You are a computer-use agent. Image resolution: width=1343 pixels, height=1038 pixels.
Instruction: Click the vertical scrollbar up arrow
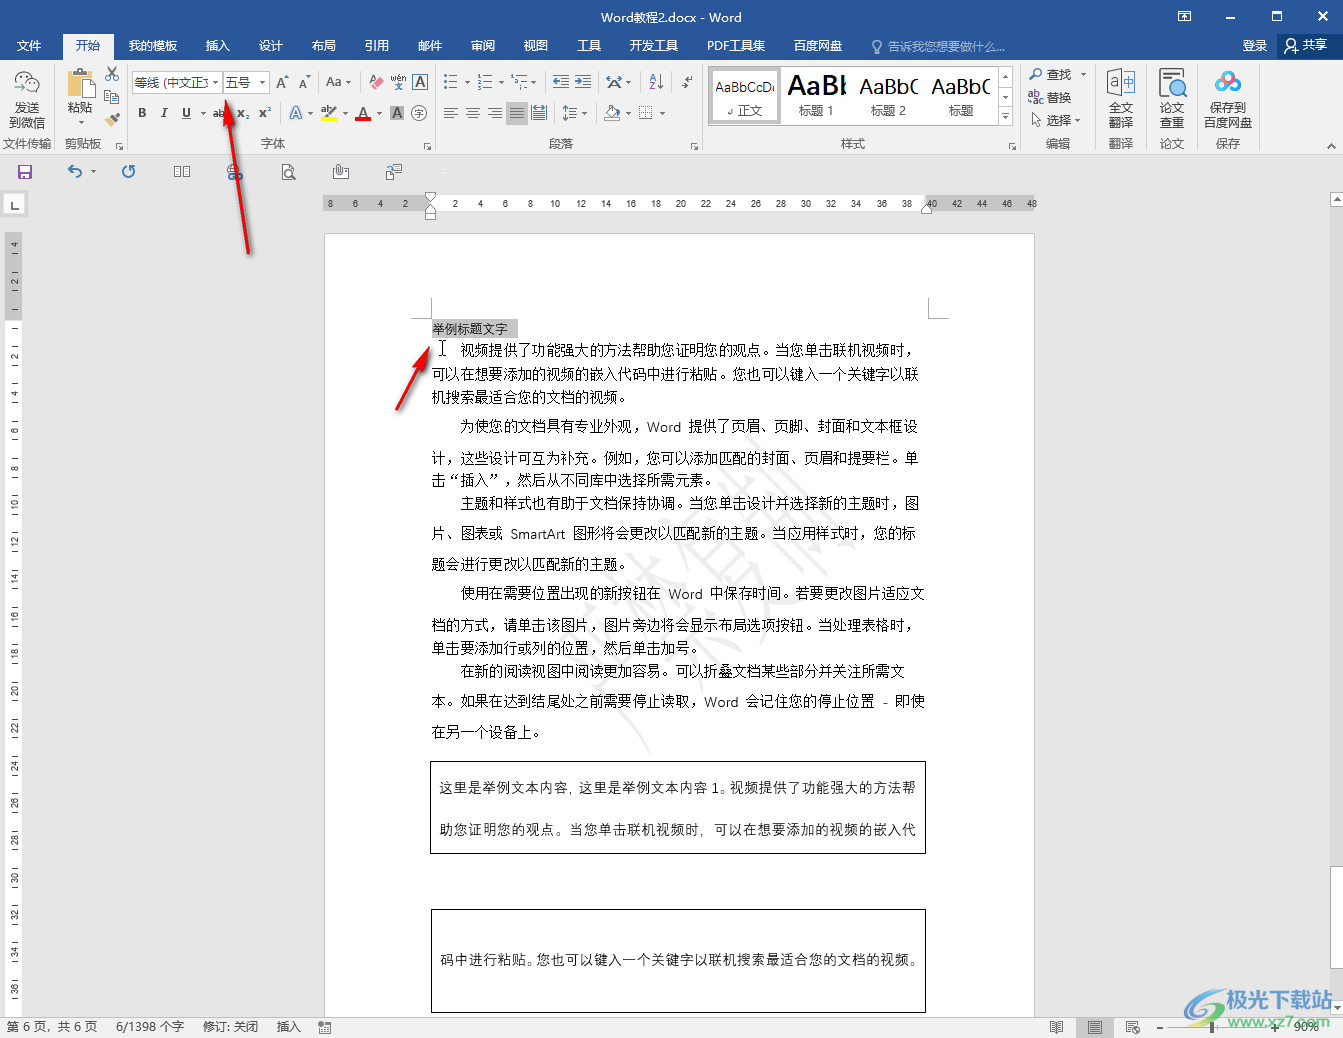point(1336,200)
